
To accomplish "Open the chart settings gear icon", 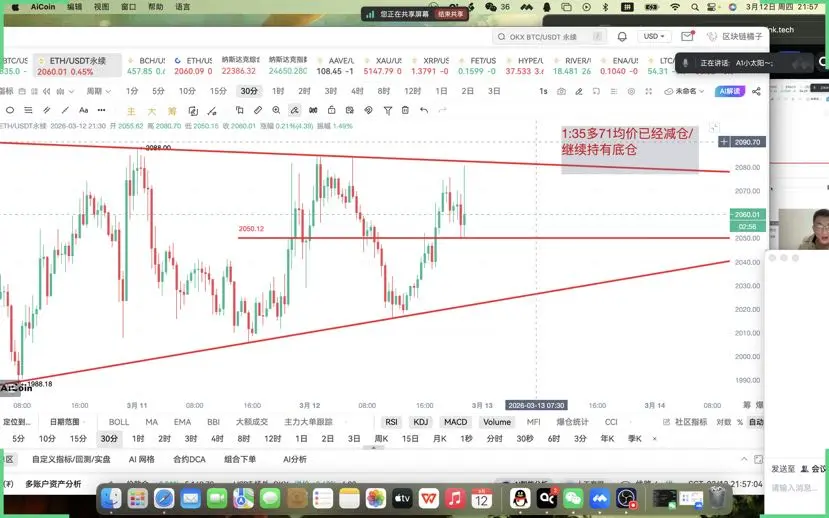I will click(631, 91).
